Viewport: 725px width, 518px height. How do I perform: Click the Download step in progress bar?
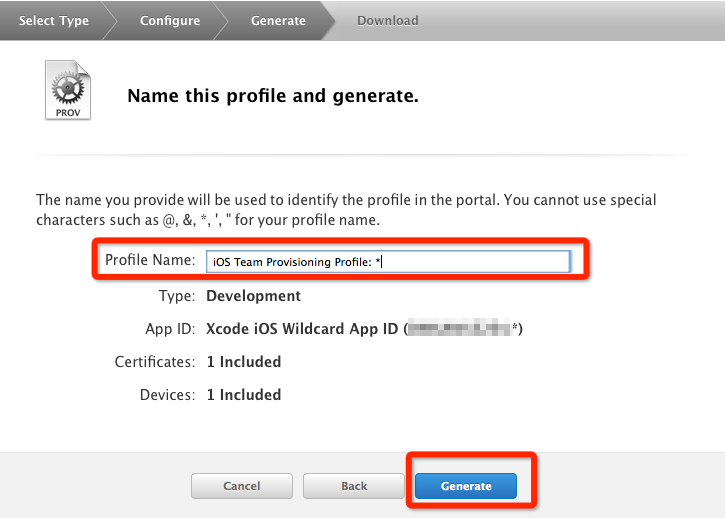pos(388,20)
